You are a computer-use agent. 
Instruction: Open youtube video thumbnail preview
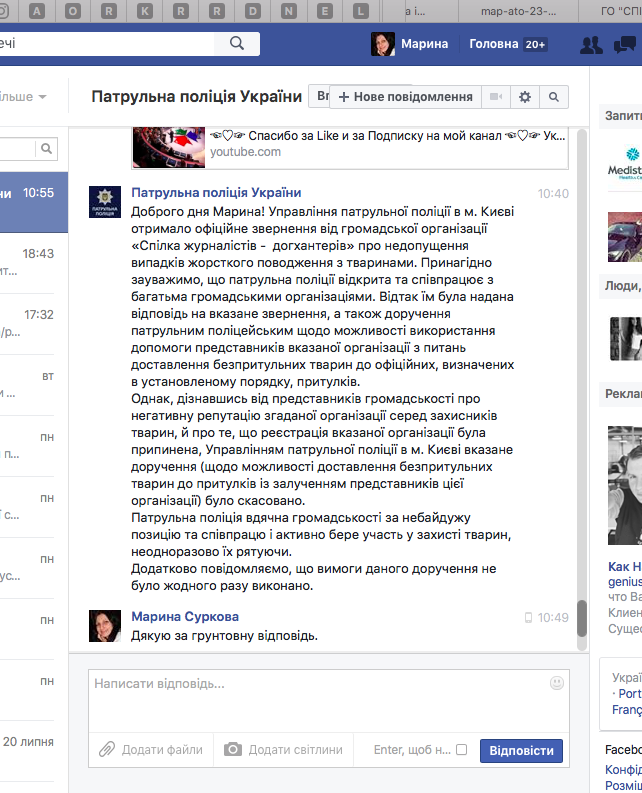pyautogui.click(x=169, y=147)
